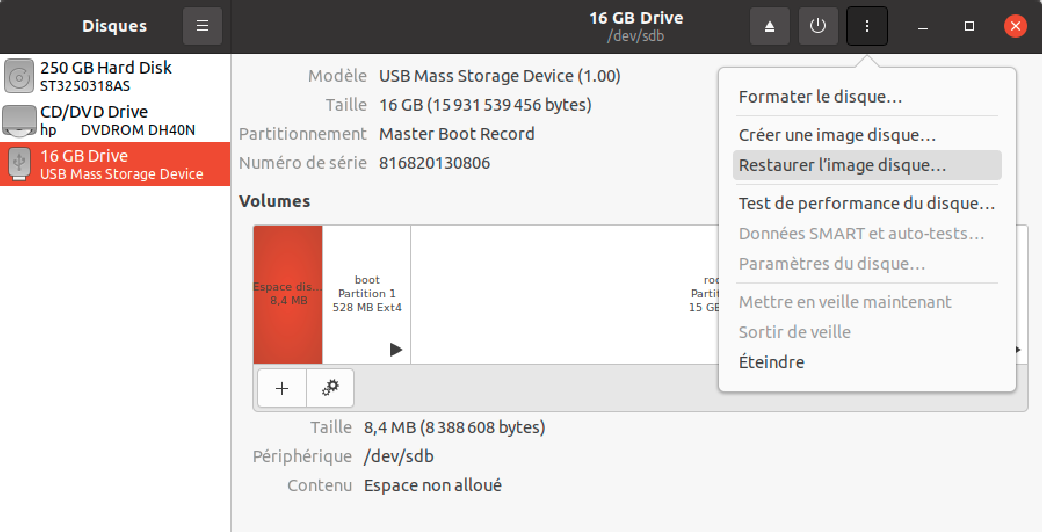Open the gears partition options icon

(330, 388)
